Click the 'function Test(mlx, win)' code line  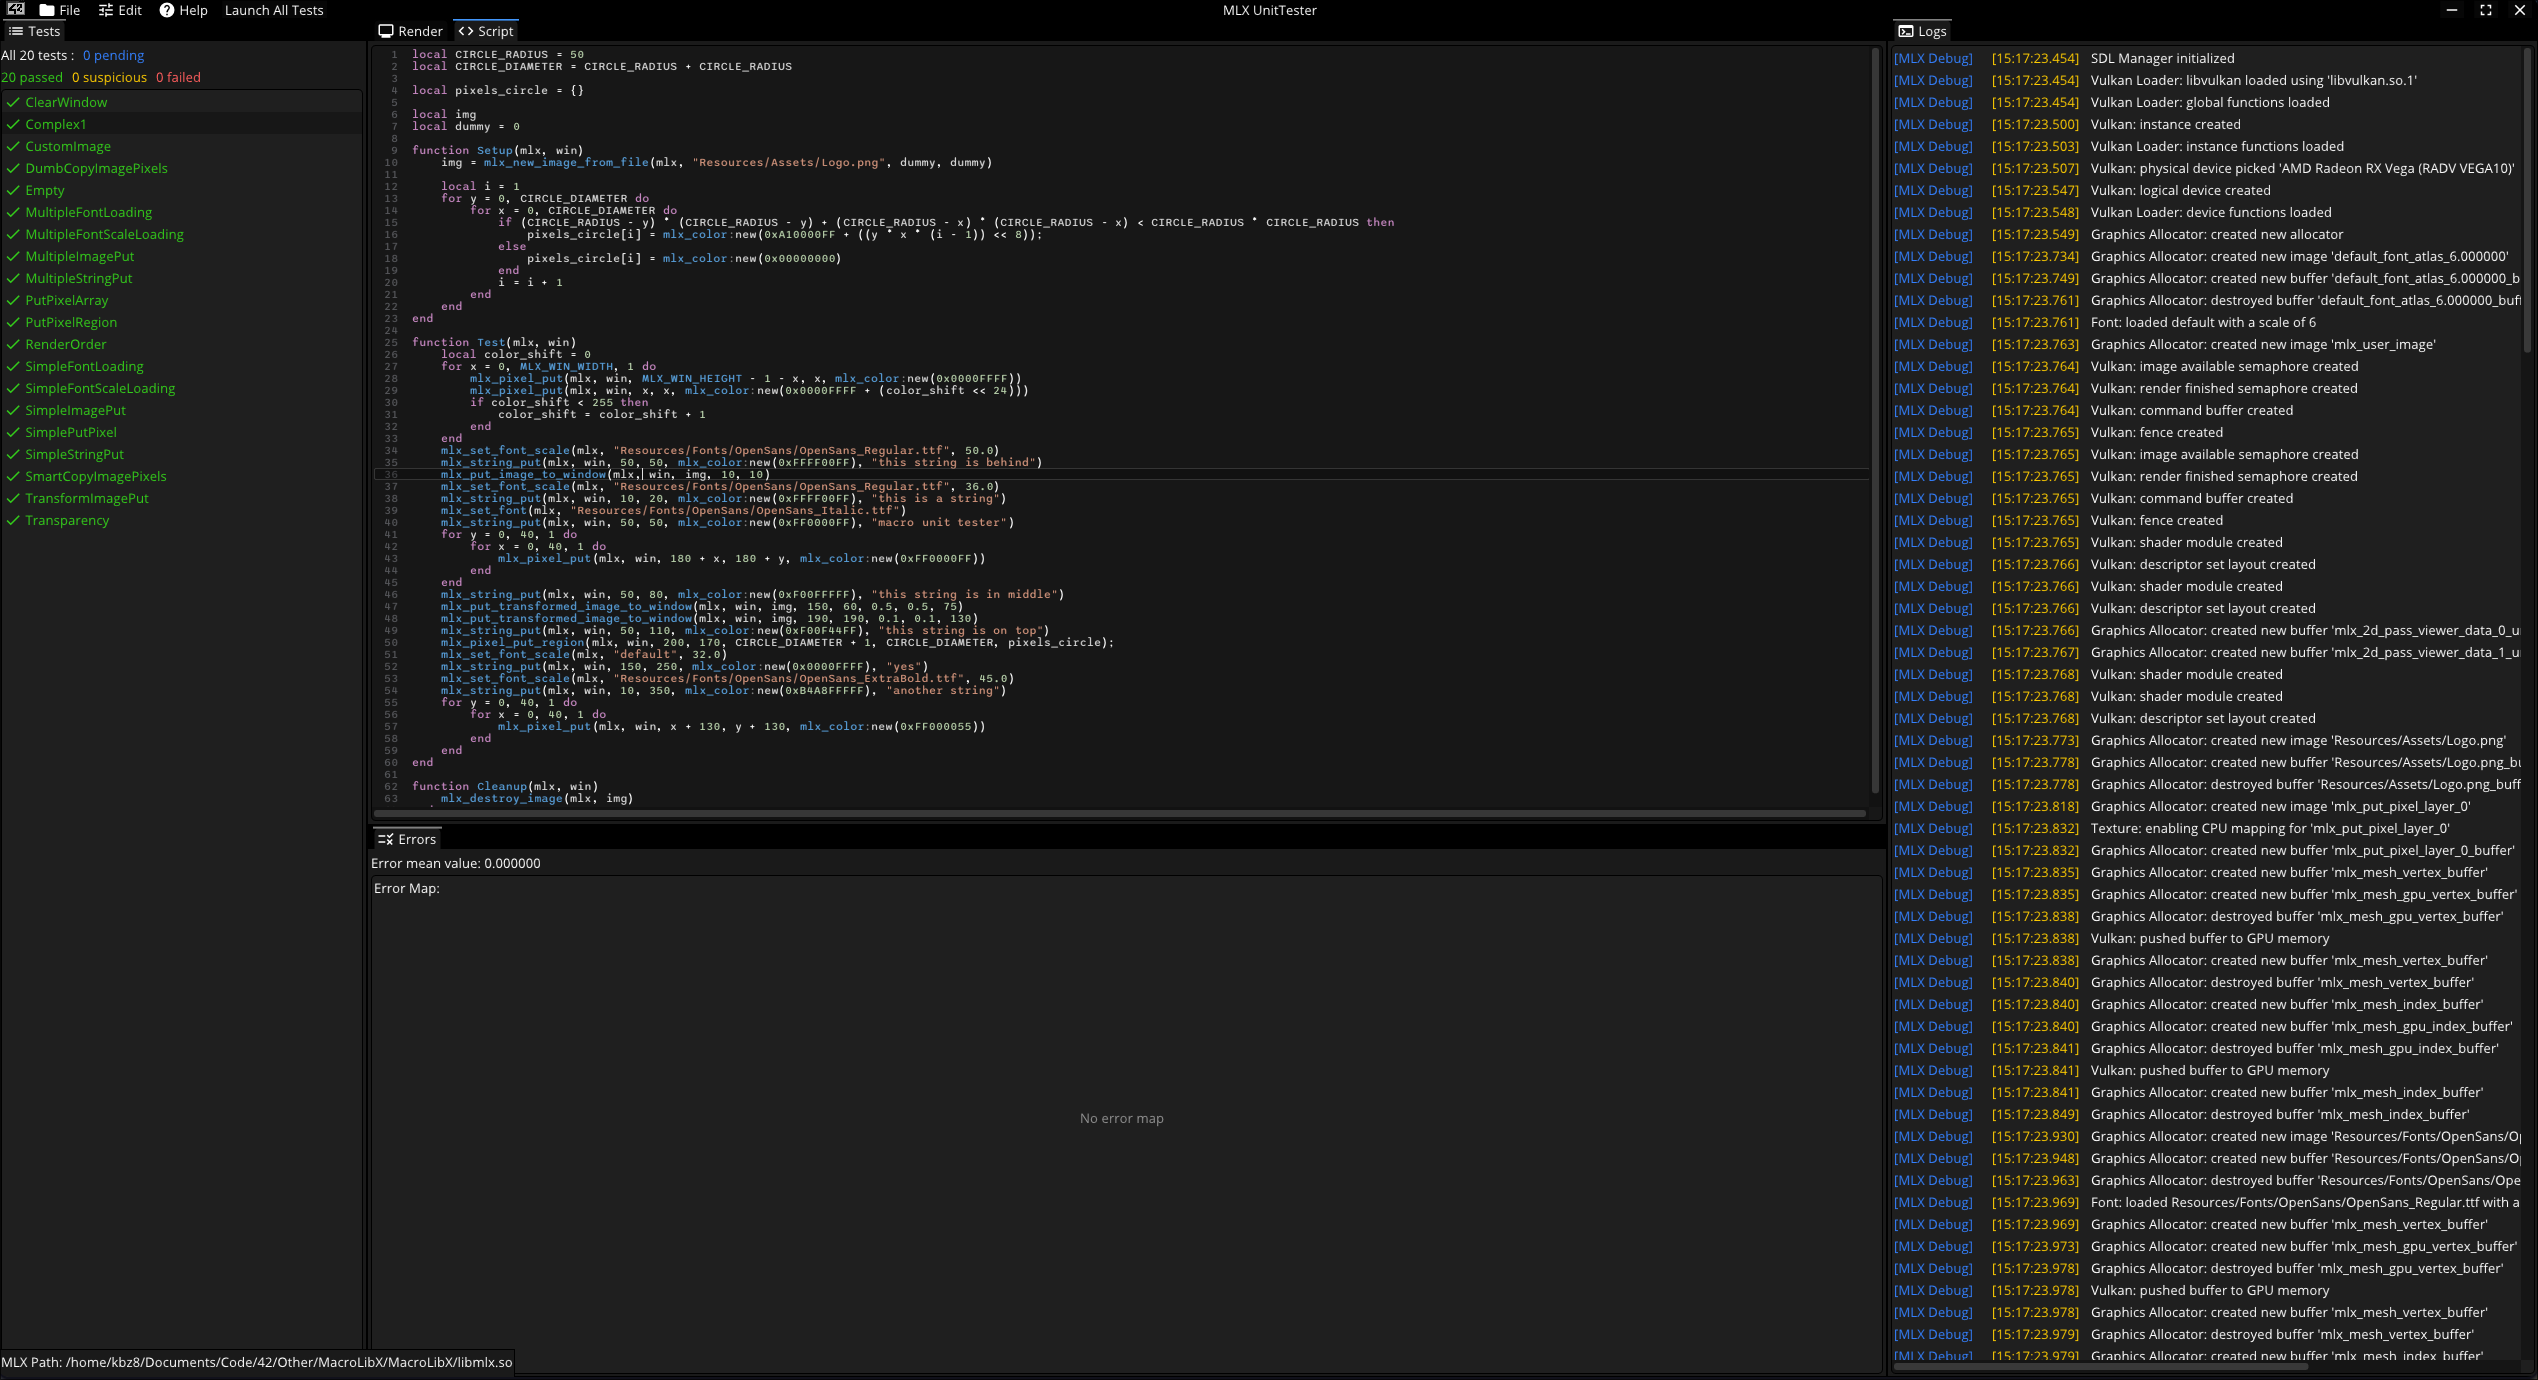pos(493,342)
